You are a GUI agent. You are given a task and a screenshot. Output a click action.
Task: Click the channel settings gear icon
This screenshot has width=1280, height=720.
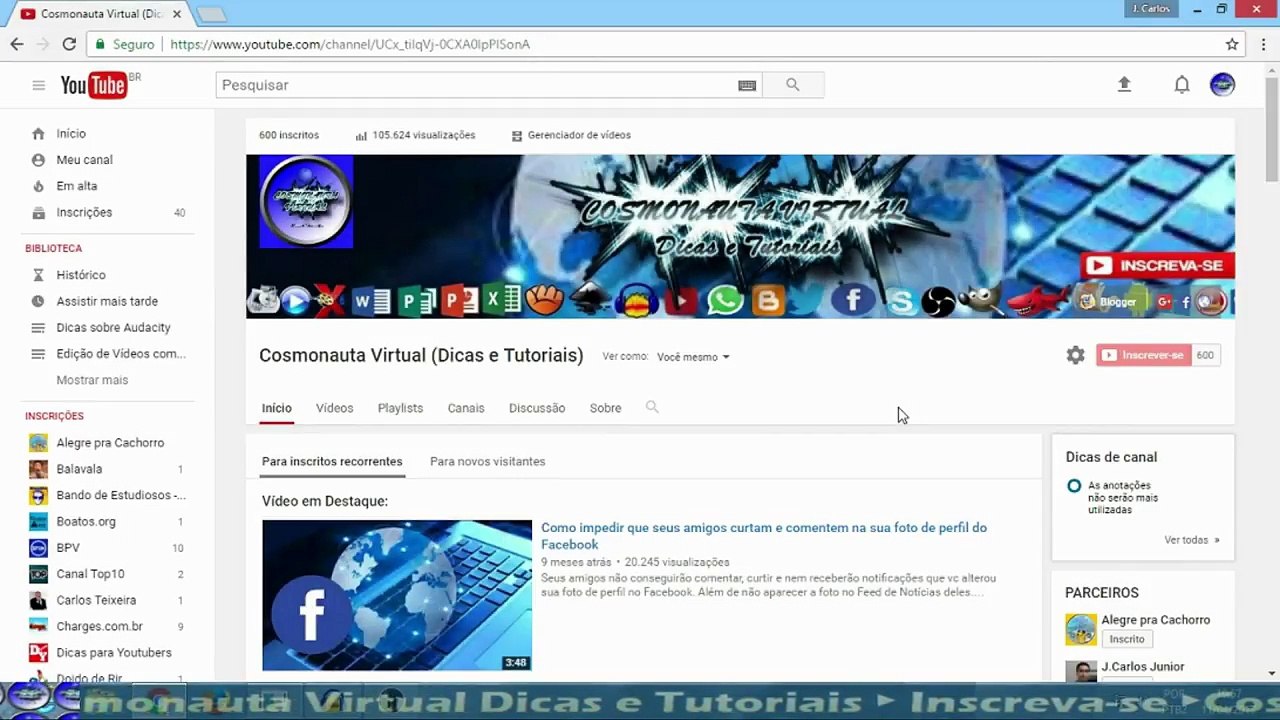(1075, 355)
